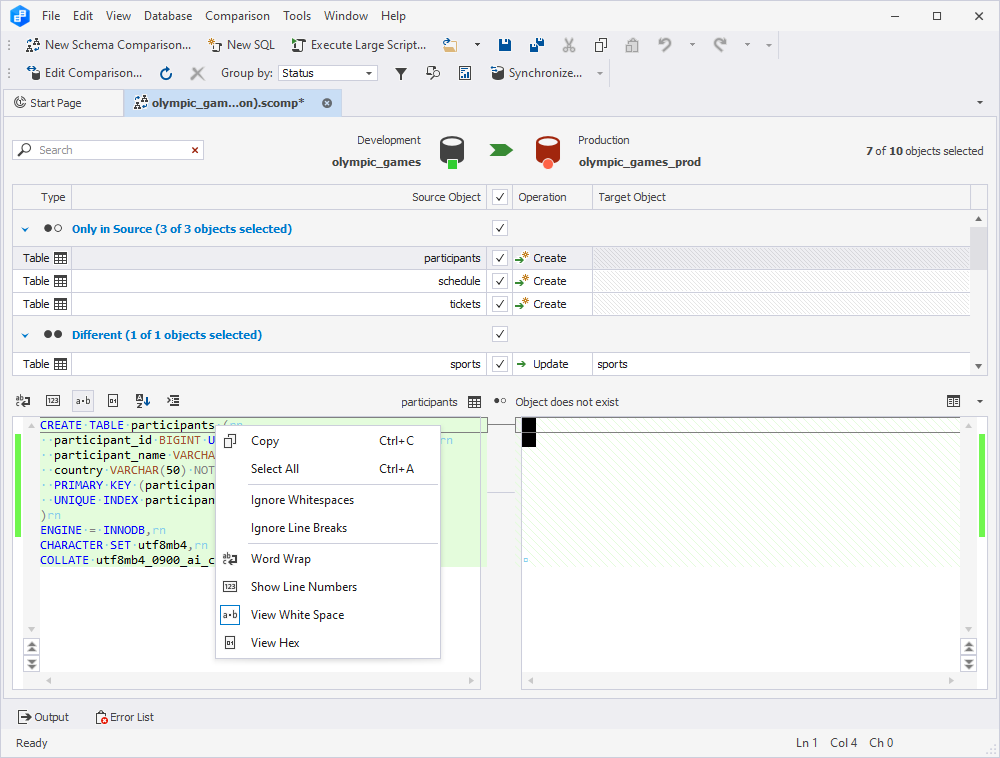Uncheck the sports table checkbox

point(500,364)
